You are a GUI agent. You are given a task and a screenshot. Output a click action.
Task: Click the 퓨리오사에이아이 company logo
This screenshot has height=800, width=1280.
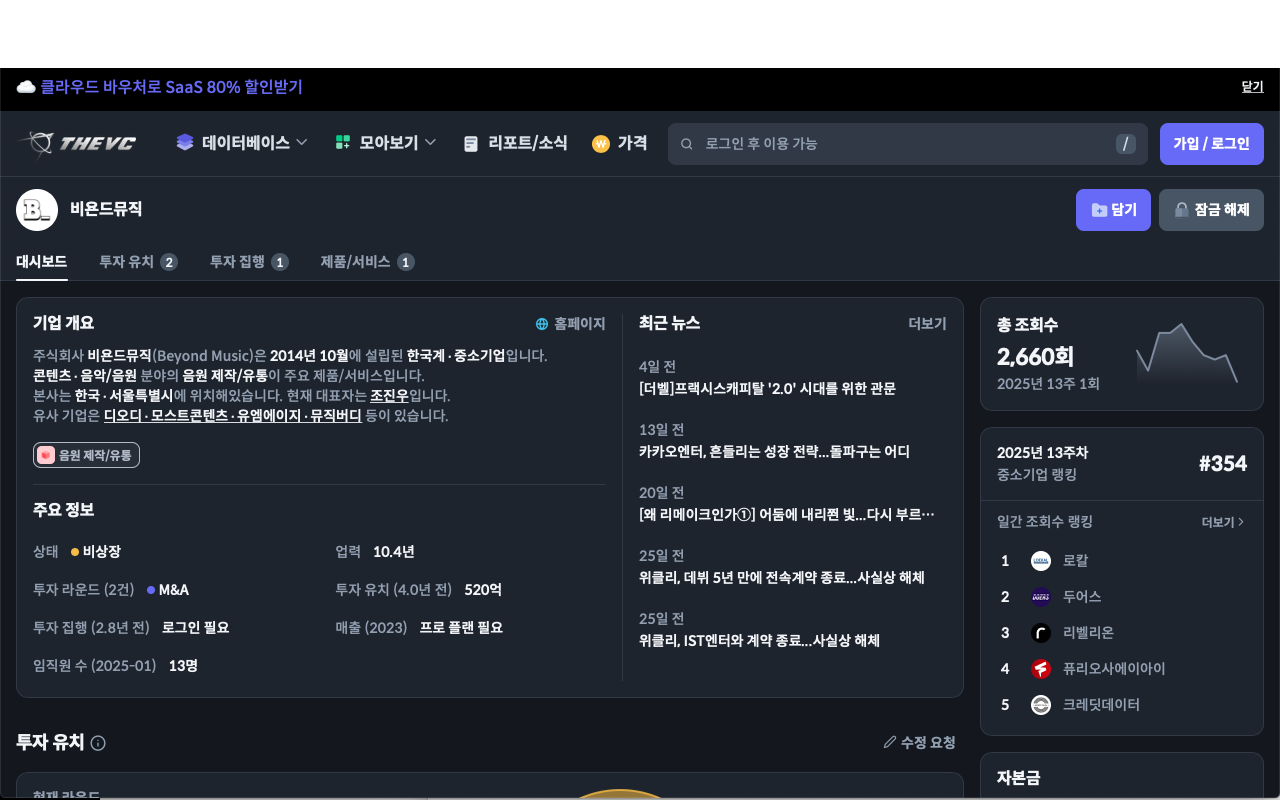1041,669
